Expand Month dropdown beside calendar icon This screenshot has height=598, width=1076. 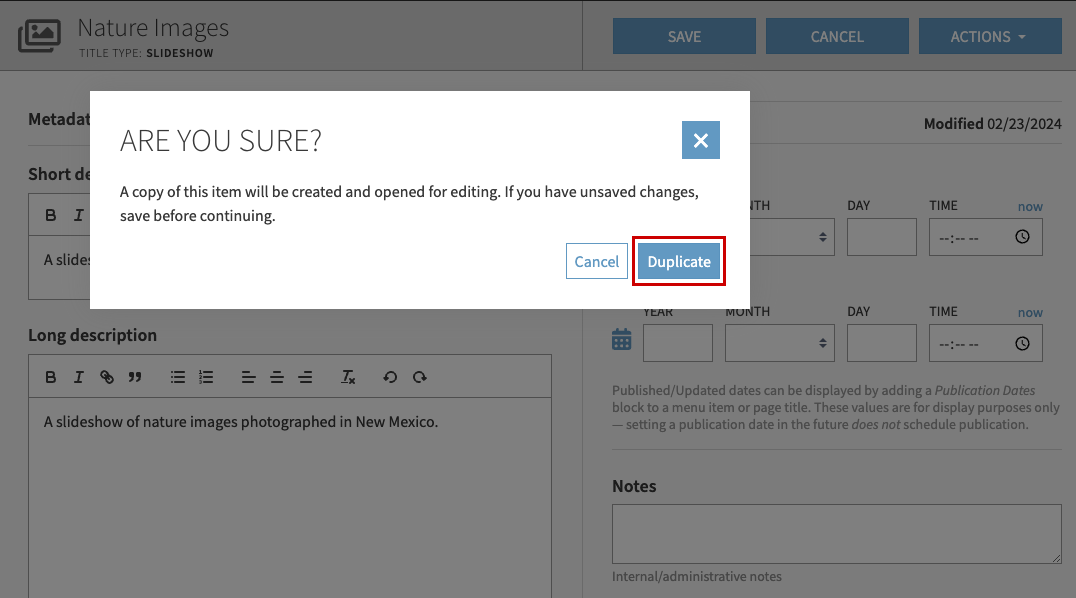tap(779, 343)
